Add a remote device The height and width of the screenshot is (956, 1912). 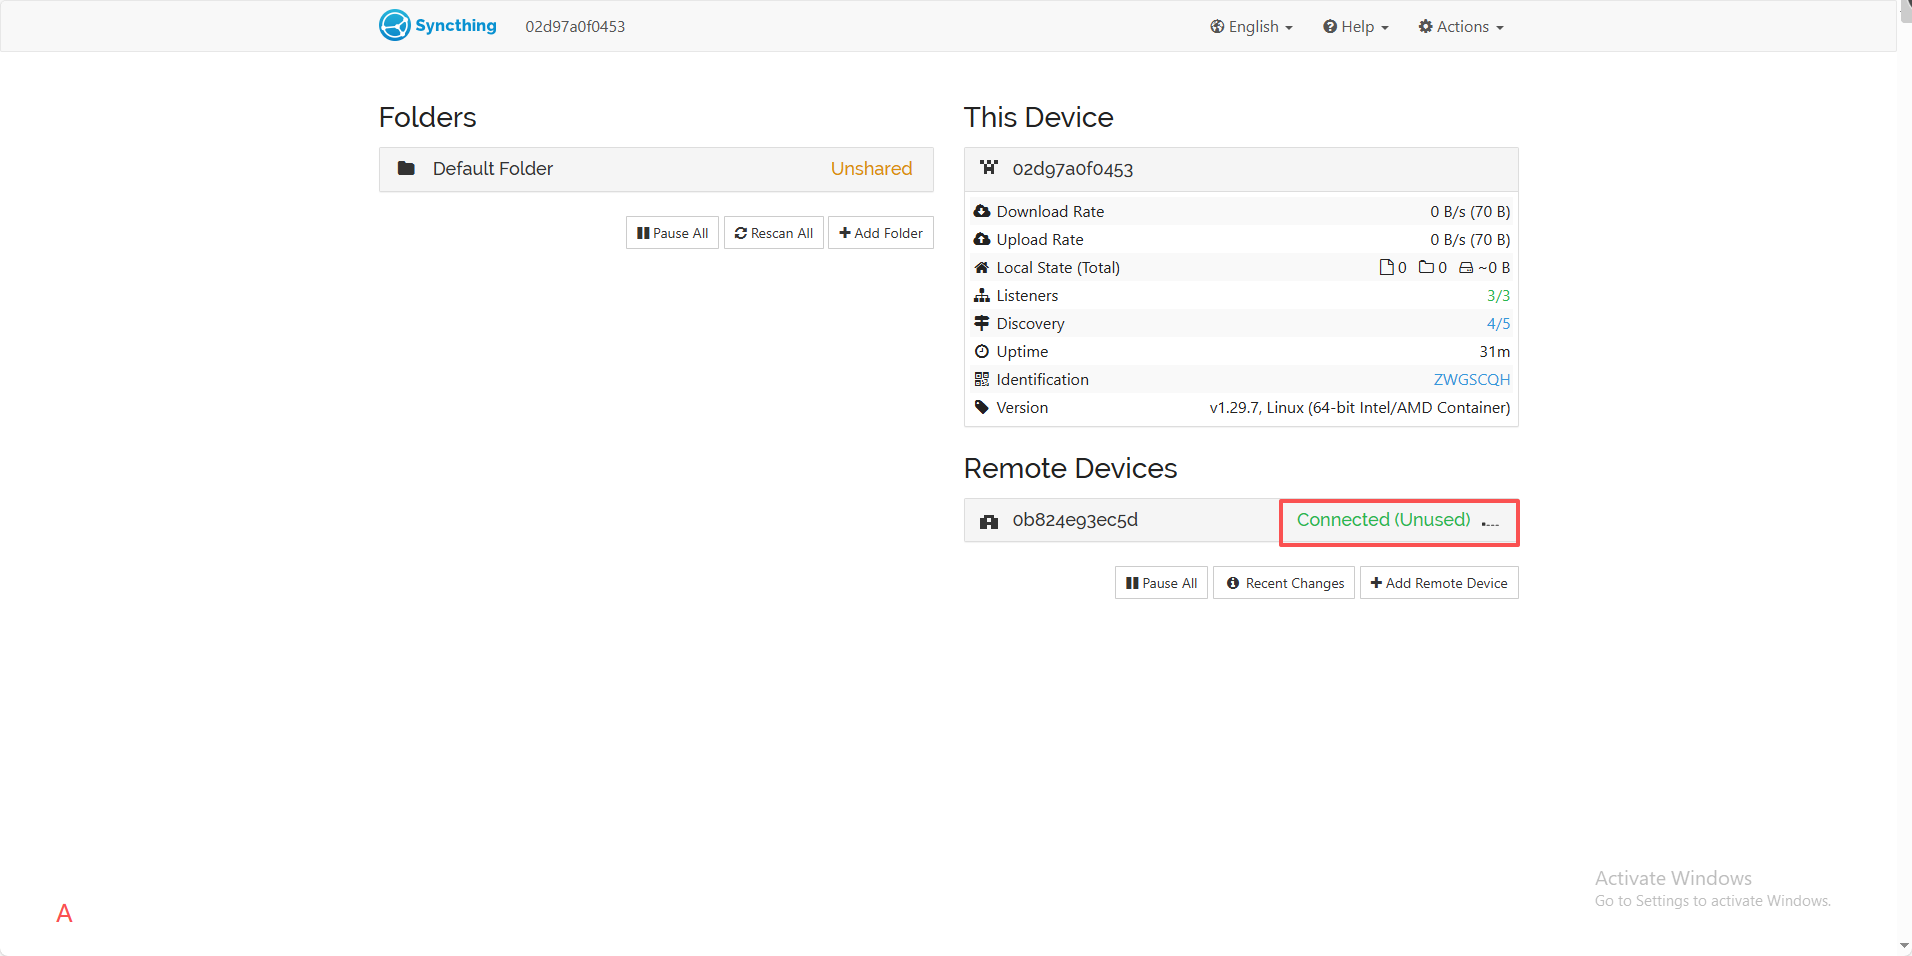coord(1439,583)
